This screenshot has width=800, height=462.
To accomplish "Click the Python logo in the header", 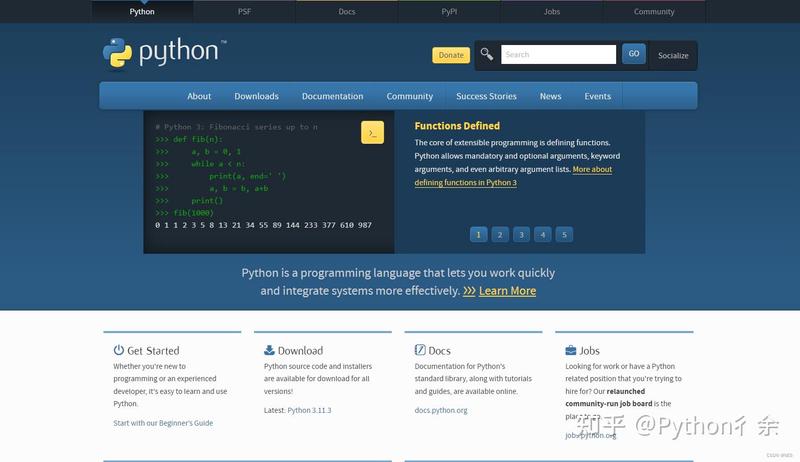I will tap(164, 53).
